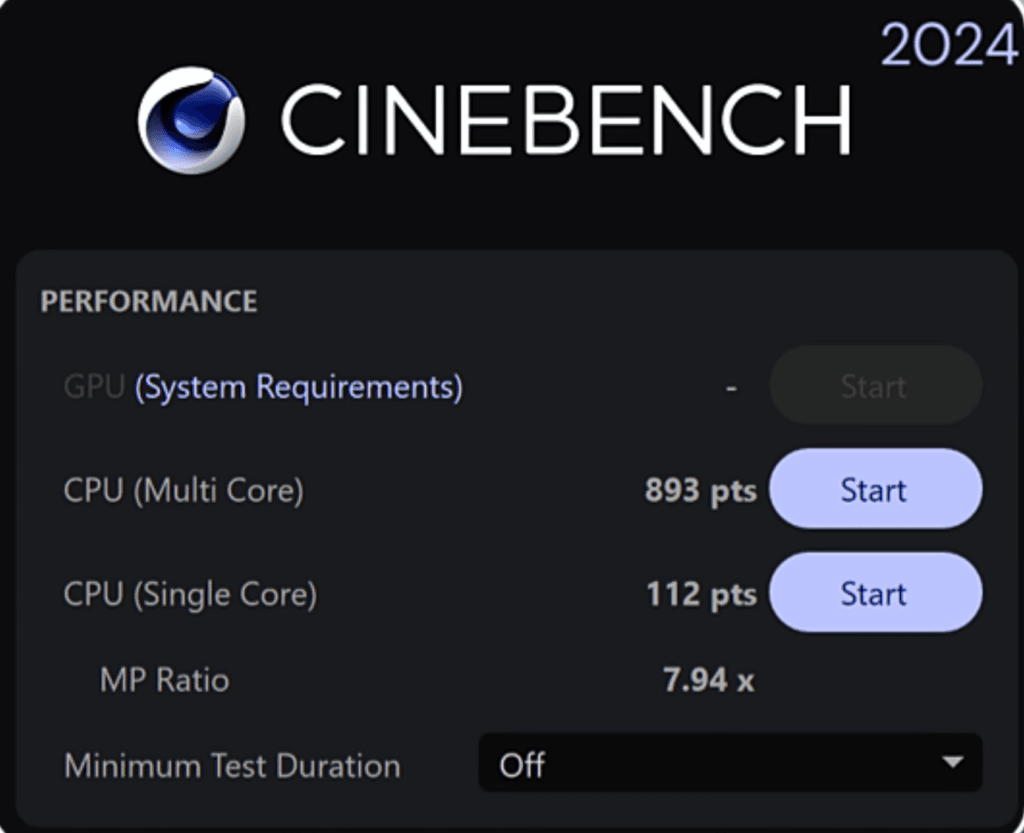The image size is (1024, 833).
Task: Click the 112 pts single core score
Action: tap(700, 594)
